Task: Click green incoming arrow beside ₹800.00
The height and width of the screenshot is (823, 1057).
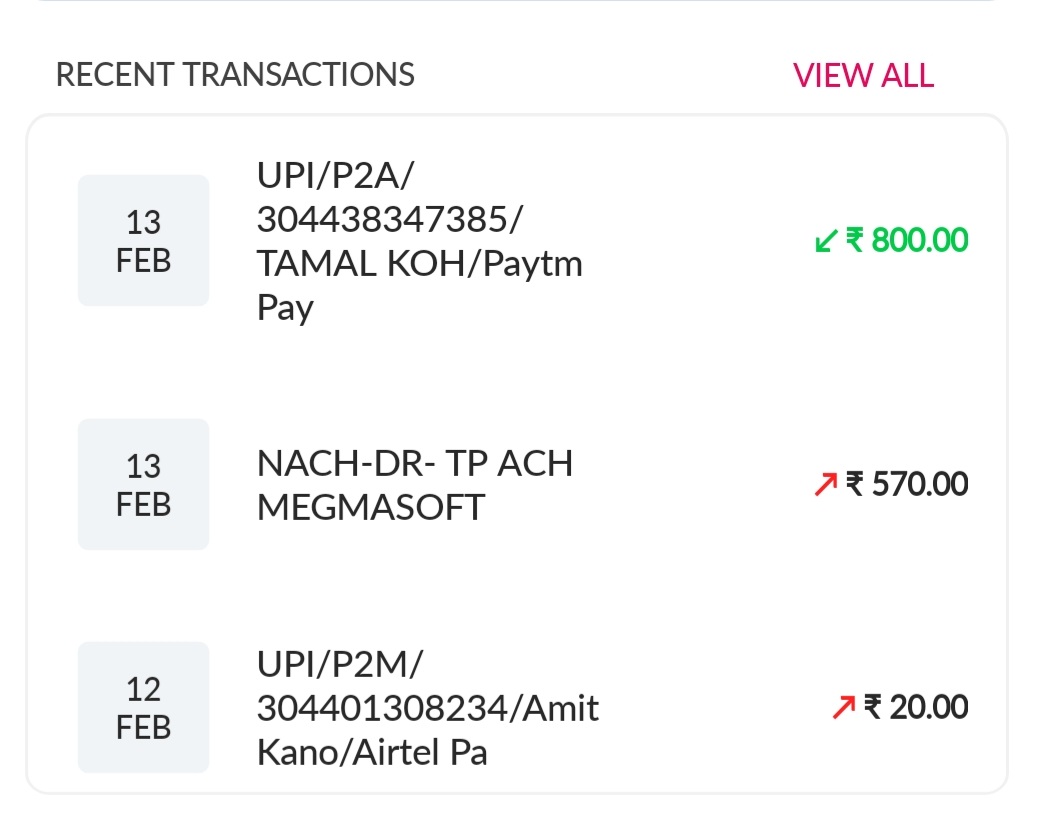Action: [x=826, y=241]
